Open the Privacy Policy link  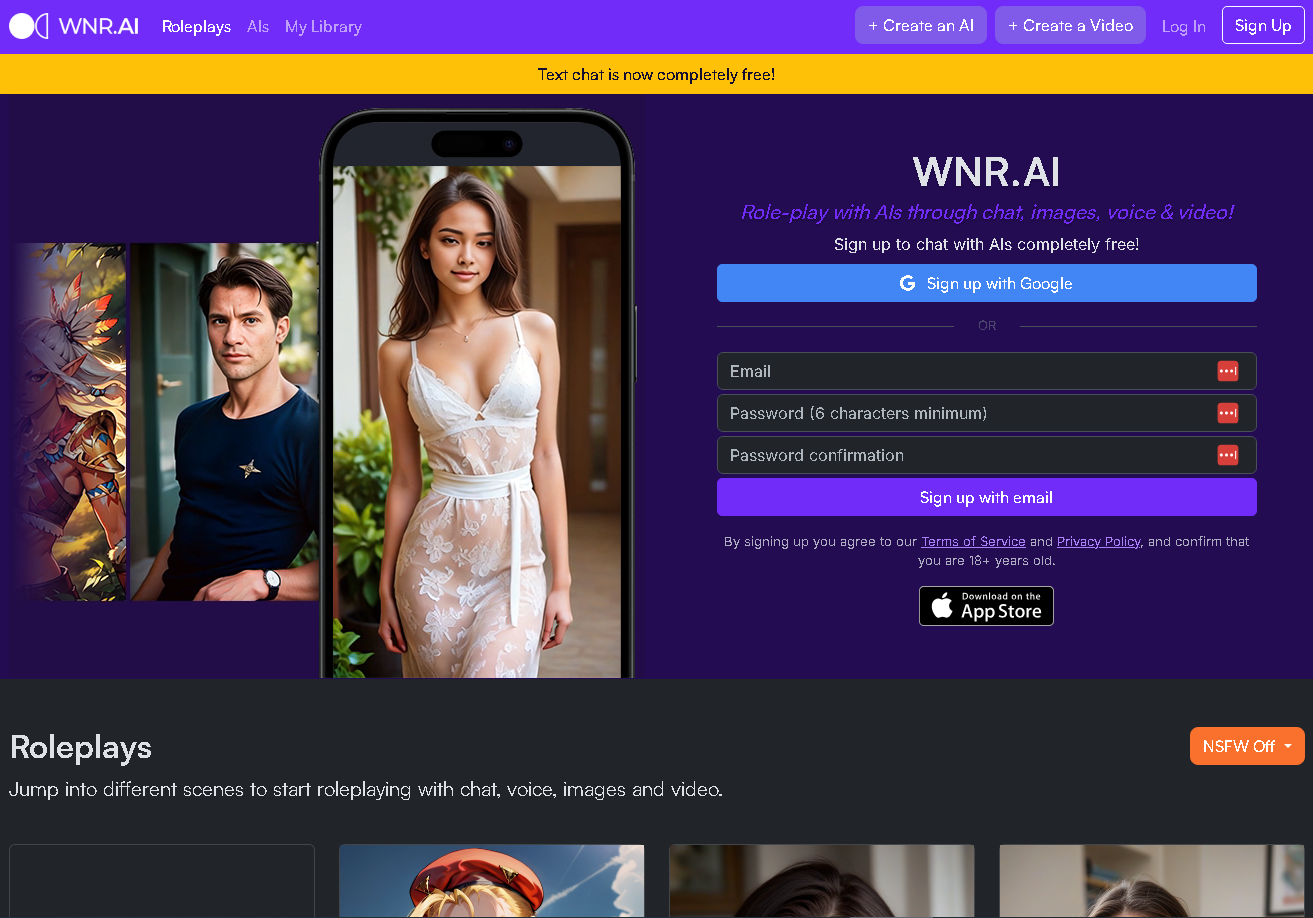pyautogui.click(x=1098, y=541)
